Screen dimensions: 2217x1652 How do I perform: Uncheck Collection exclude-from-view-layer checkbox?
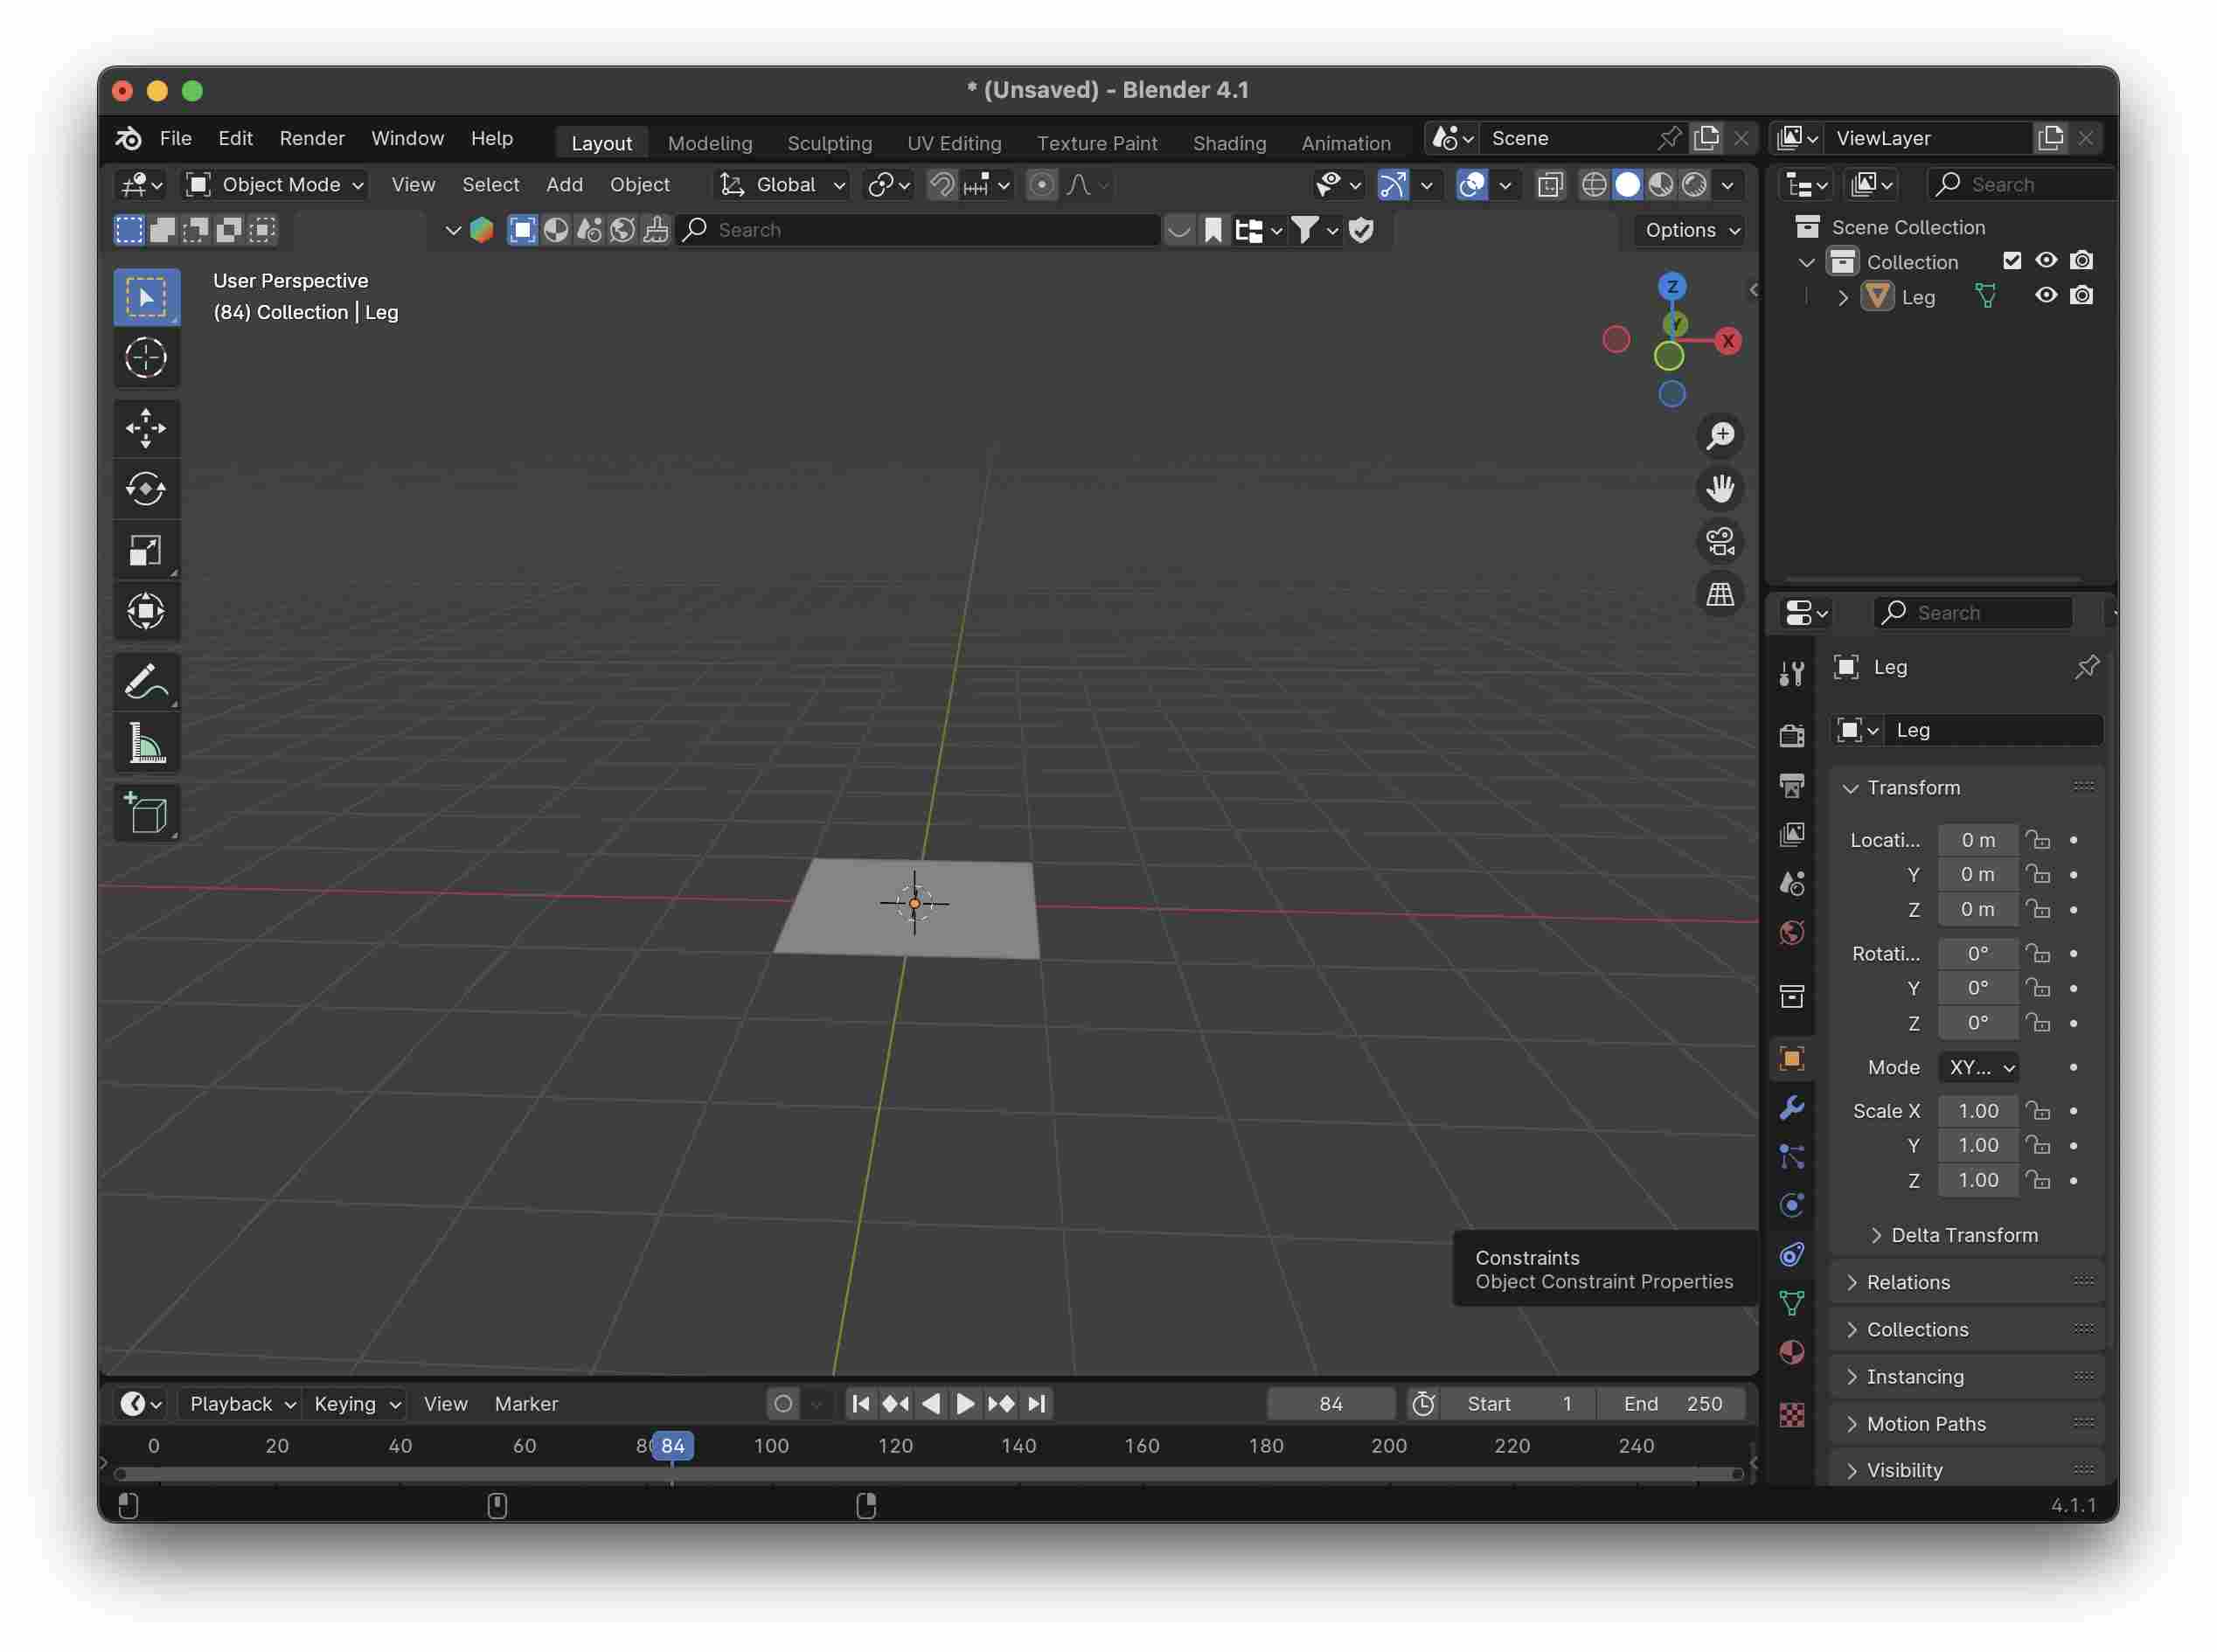2012,261
